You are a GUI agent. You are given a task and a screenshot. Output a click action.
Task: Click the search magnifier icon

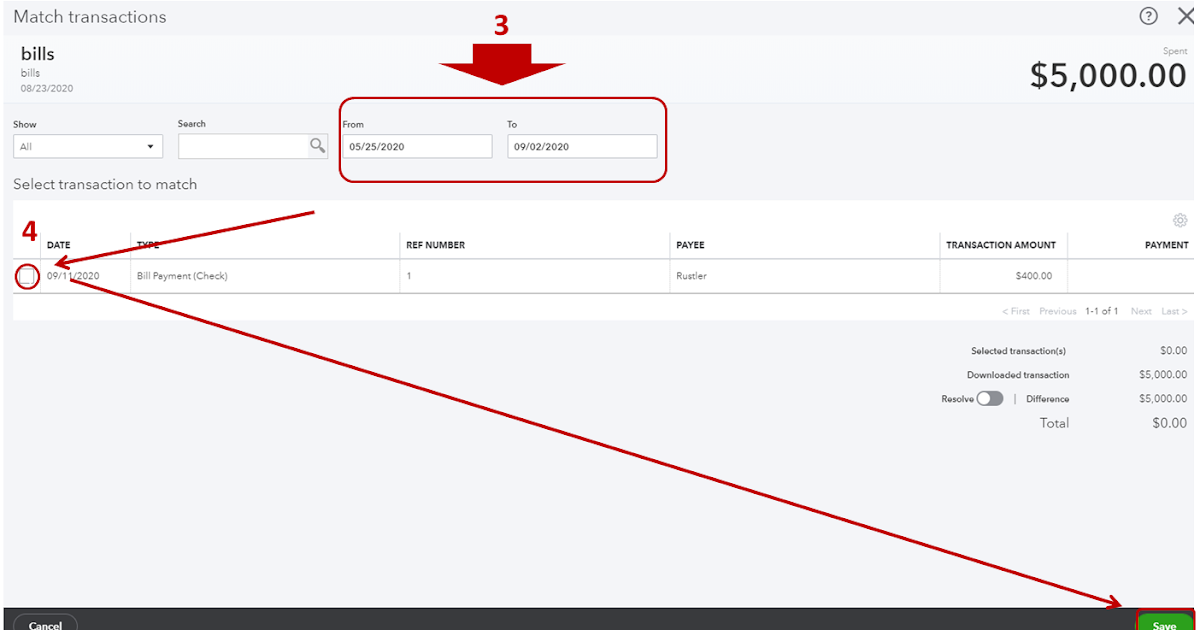(x=317, y=146)
